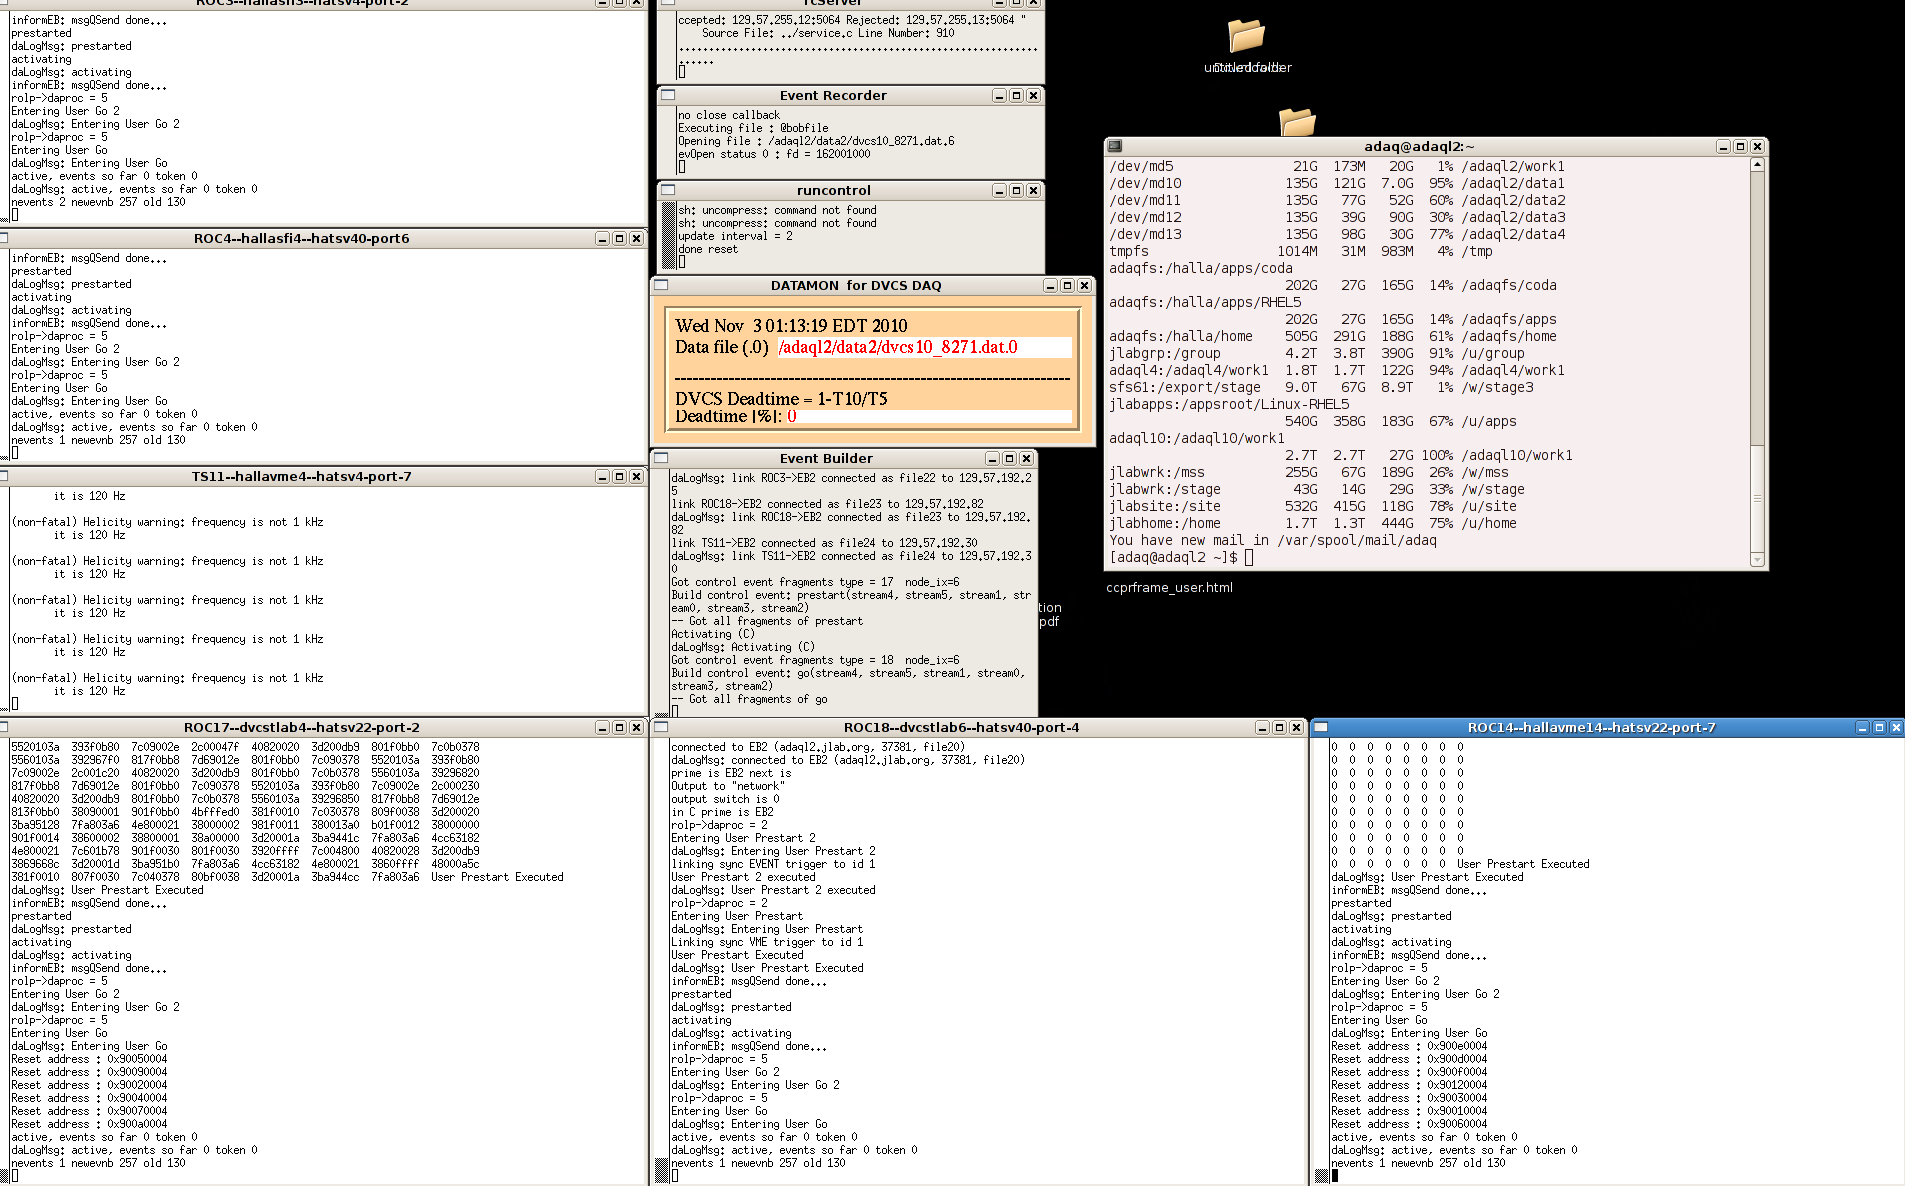Minimize the ROC14--hallavme14 window
This screenshot has height=1186, width=1905.
[1862, 727]
